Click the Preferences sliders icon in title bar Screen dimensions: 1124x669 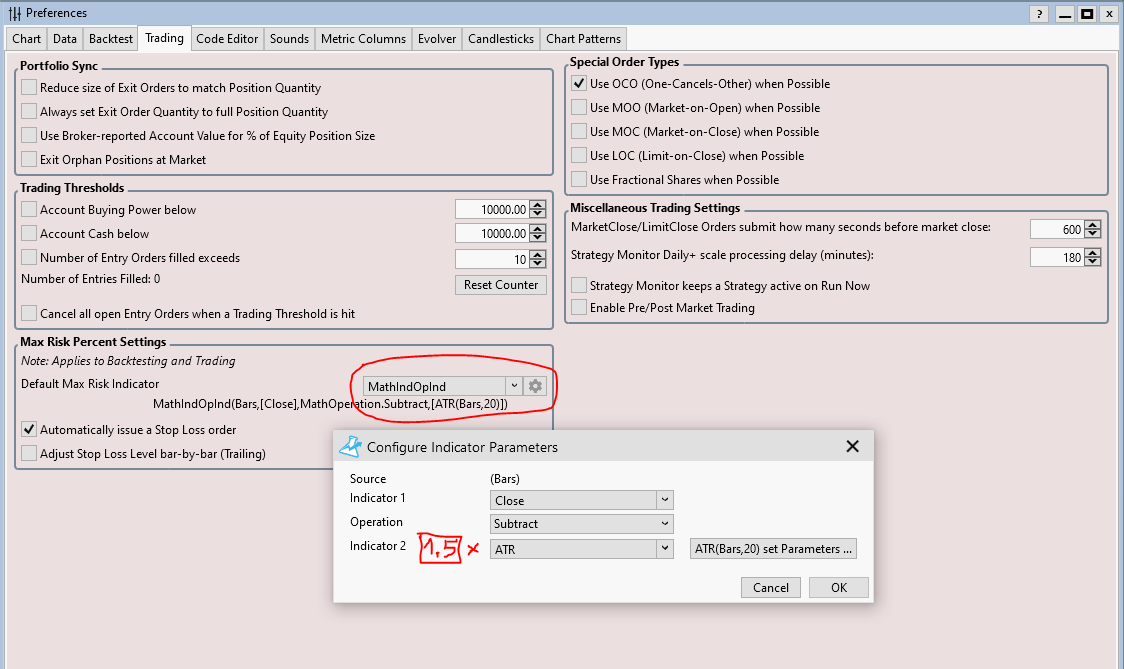(x=14, y=13)
